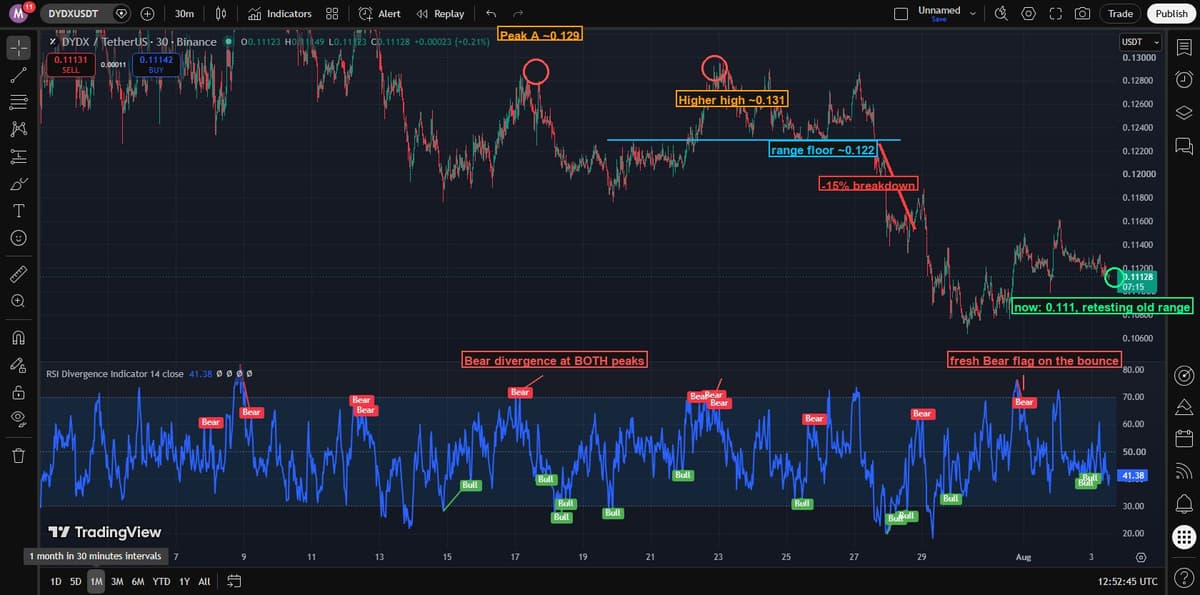Open the screener radar icon
The width and height of the screenshot is (1200, 595).
coord(1183,375)
